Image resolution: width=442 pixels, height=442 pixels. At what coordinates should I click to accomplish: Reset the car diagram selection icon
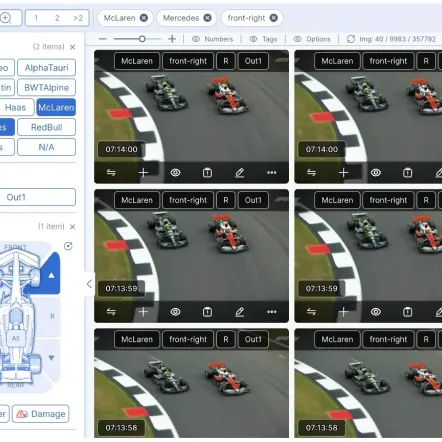(x=68, y=246)
